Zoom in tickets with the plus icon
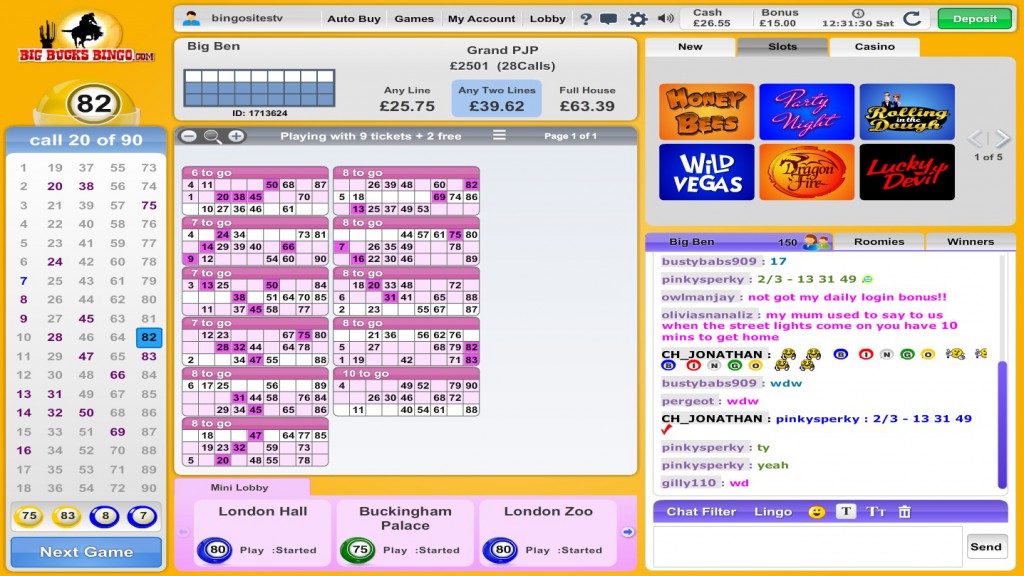The width and height of the screenshot is (1024, 576). [236, 136]
